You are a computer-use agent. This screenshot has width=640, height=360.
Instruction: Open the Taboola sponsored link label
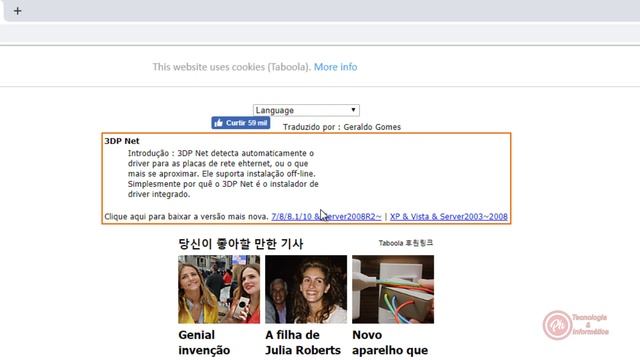tap(406, 243)
